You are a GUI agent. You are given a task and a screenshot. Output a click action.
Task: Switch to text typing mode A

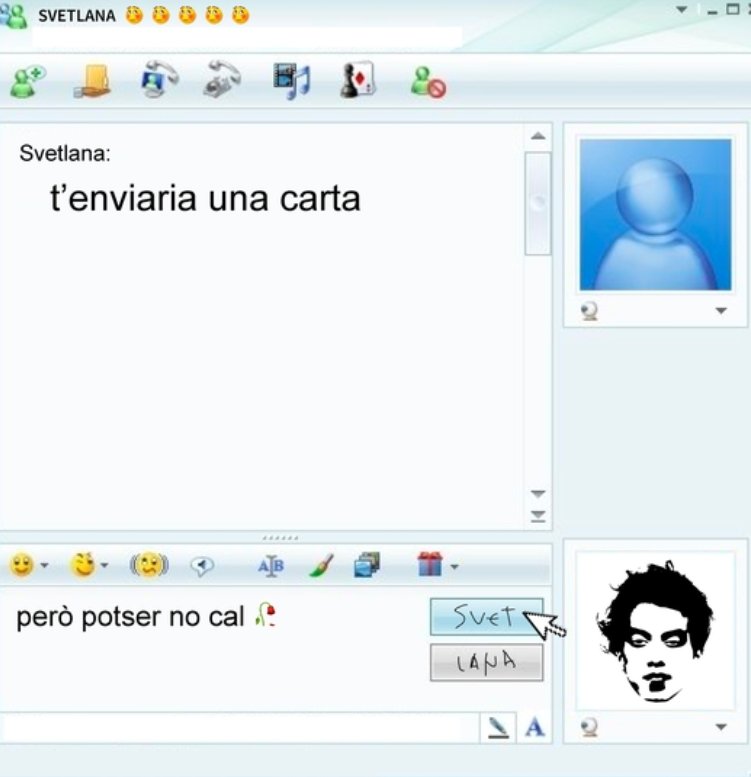(x=535, y=728)
